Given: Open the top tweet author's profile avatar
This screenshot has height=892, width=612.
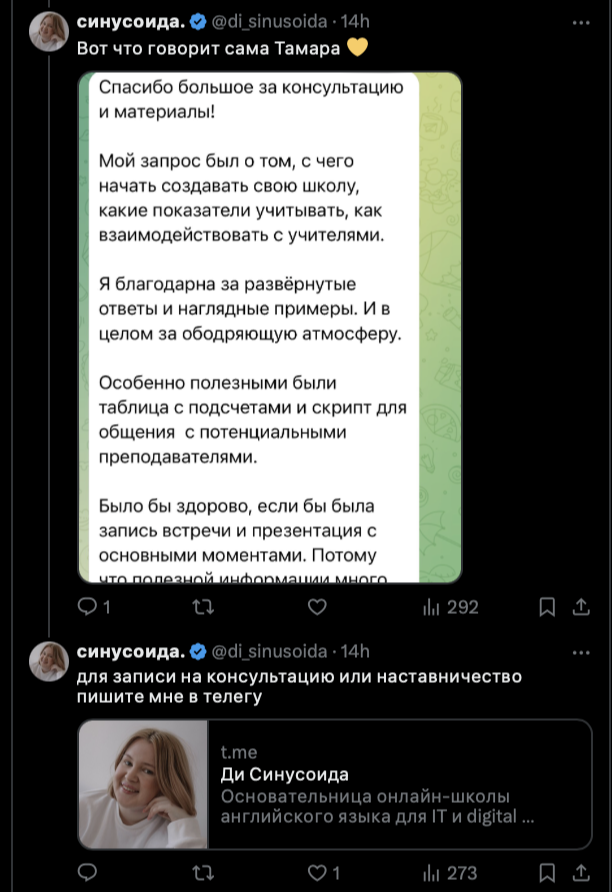Looking at the screenshot, I should pos(49,31).
